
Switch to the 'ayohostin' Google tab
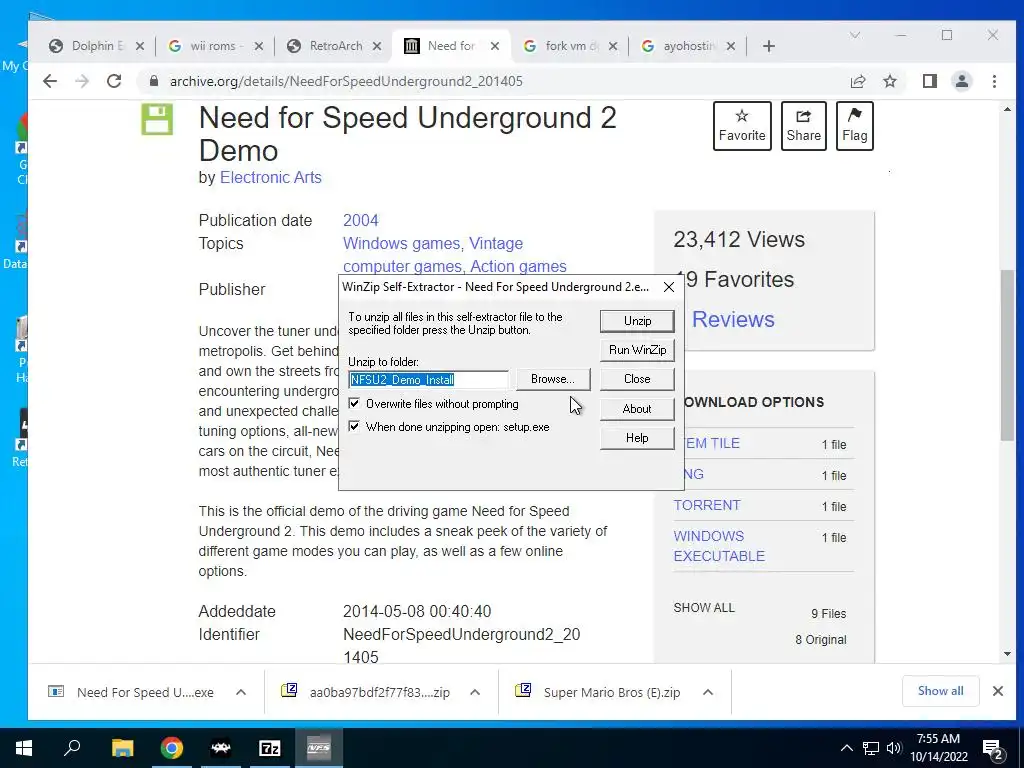point(688,46)
